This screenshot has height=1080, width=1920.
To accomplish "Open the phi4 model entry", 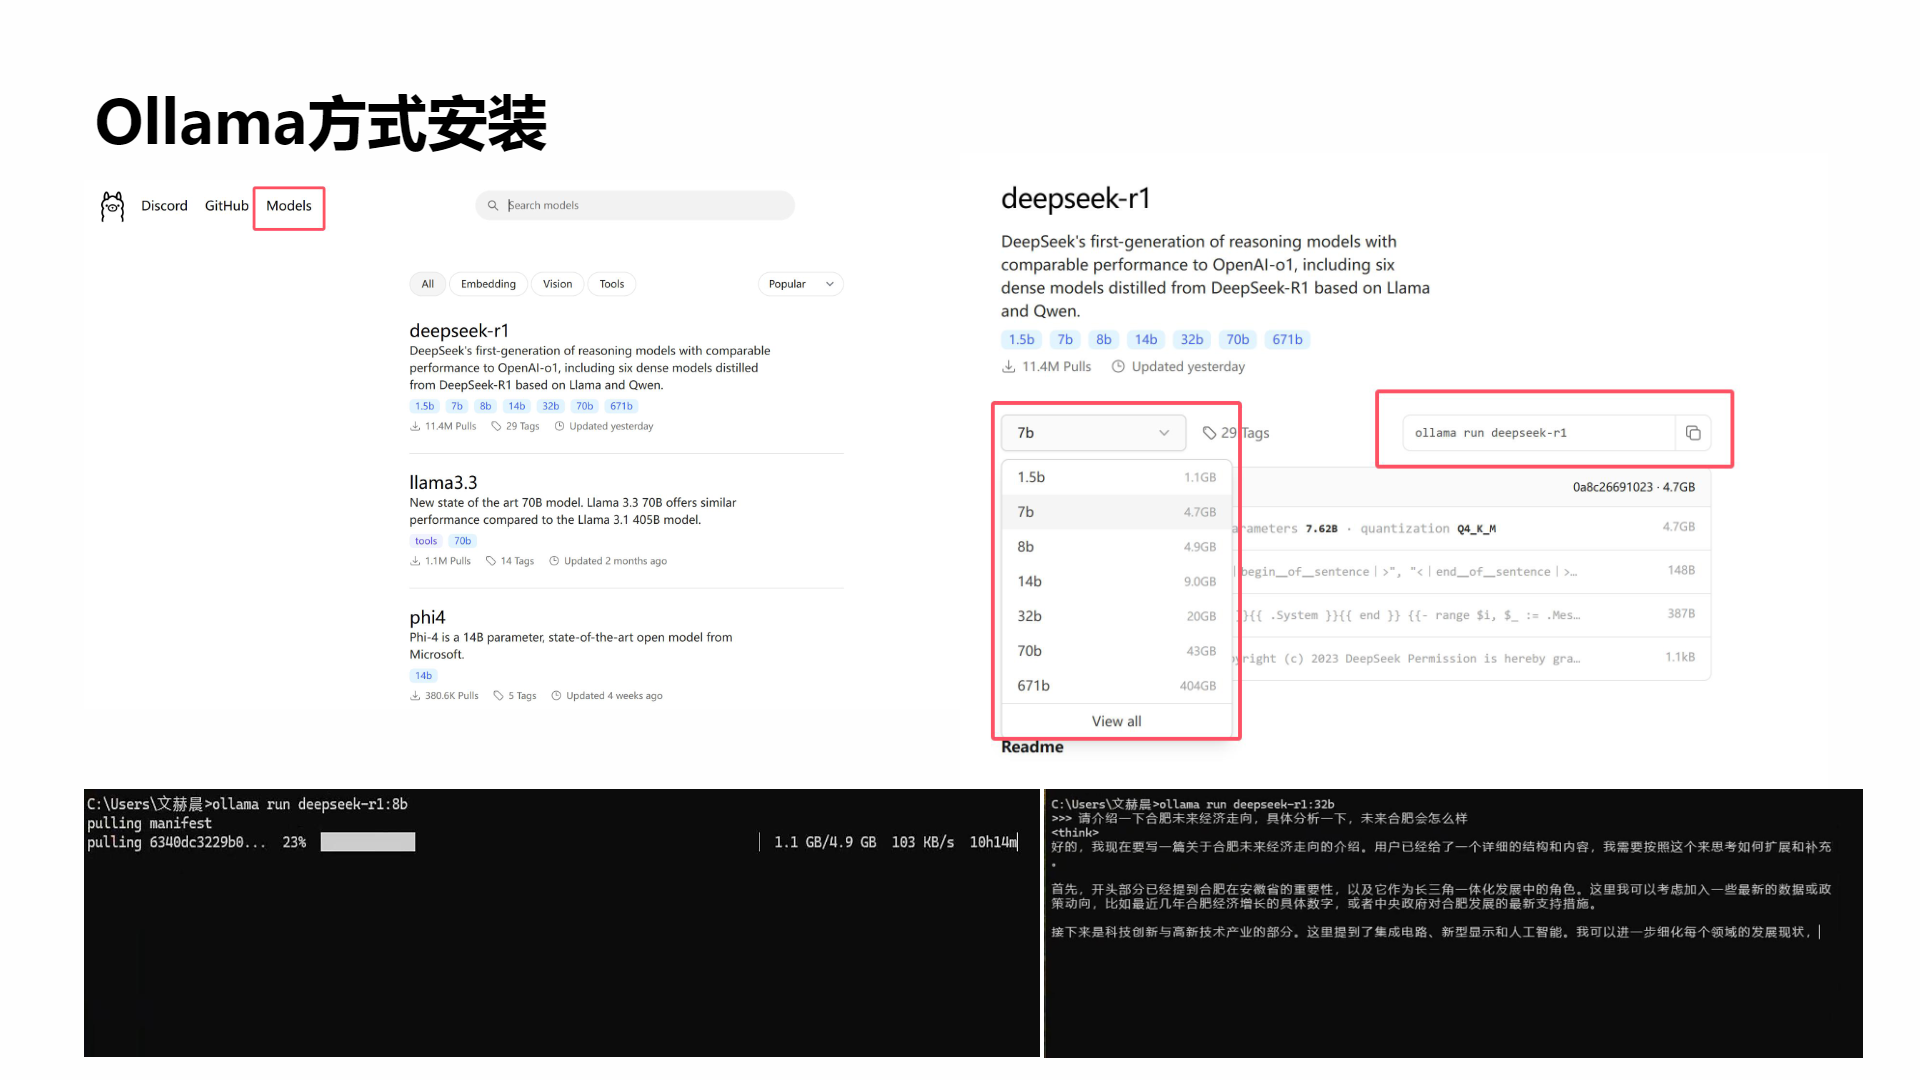I will [x=427, y=618].
